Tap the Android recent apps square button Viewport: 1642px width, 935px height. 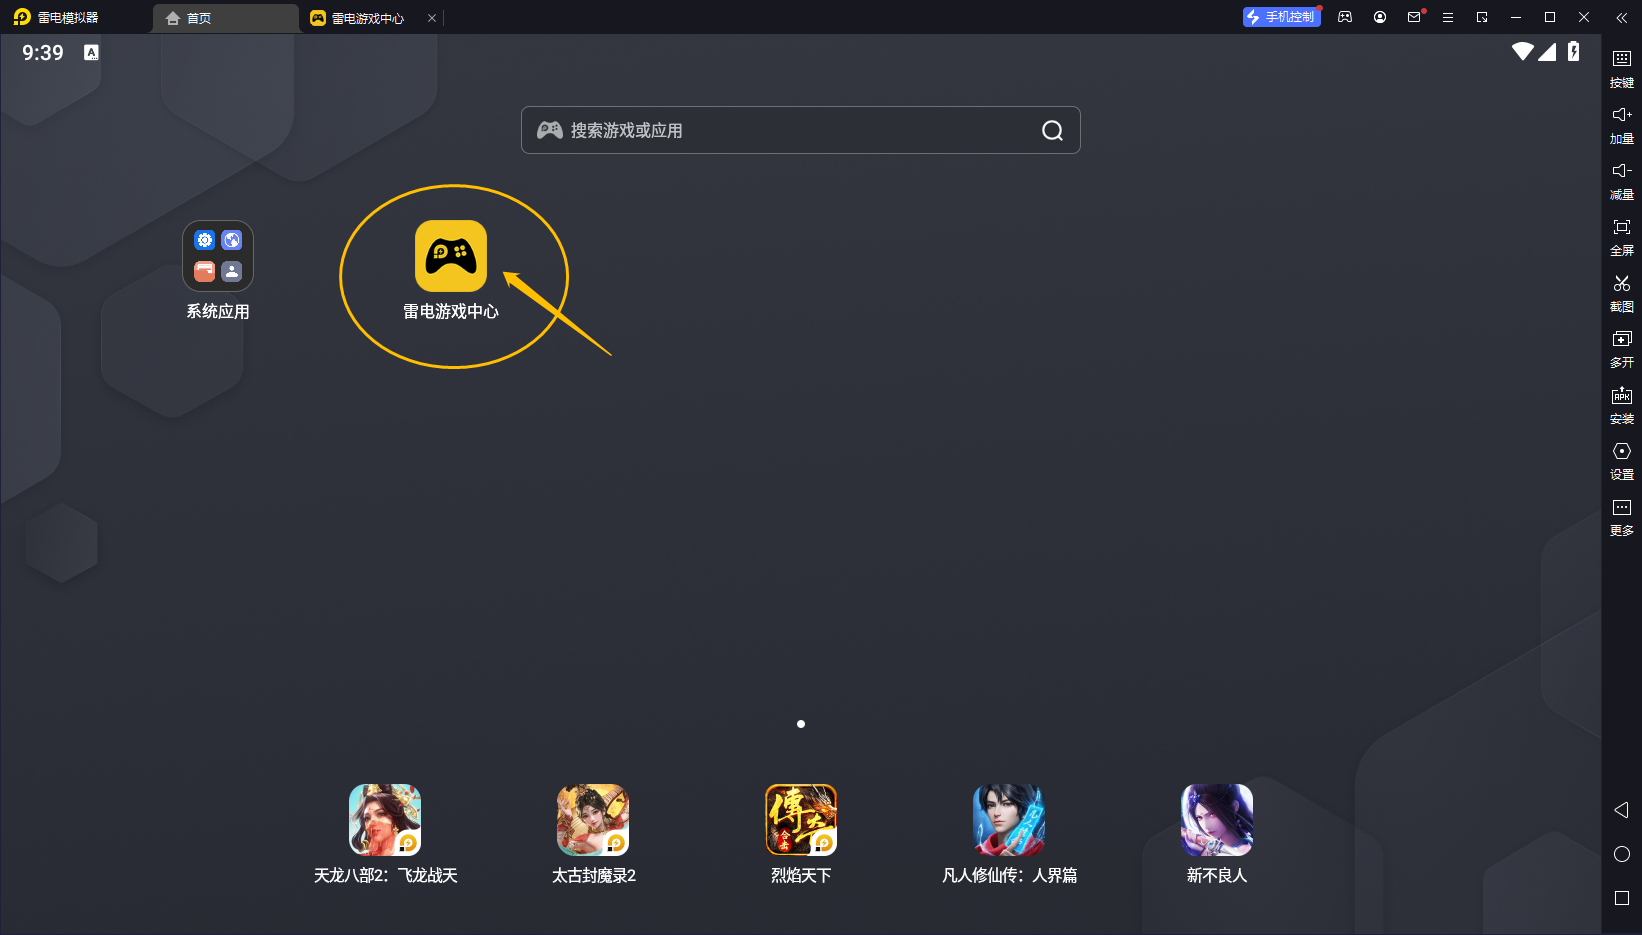coord(1622,898)
